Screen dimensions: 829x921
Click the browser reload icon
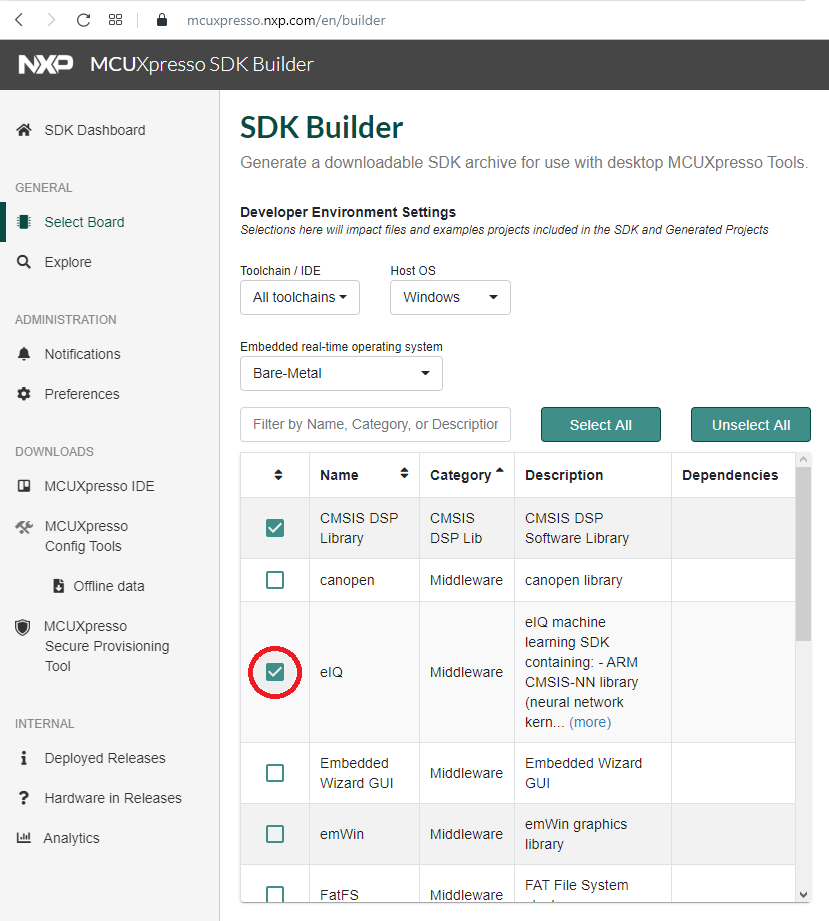83,20
